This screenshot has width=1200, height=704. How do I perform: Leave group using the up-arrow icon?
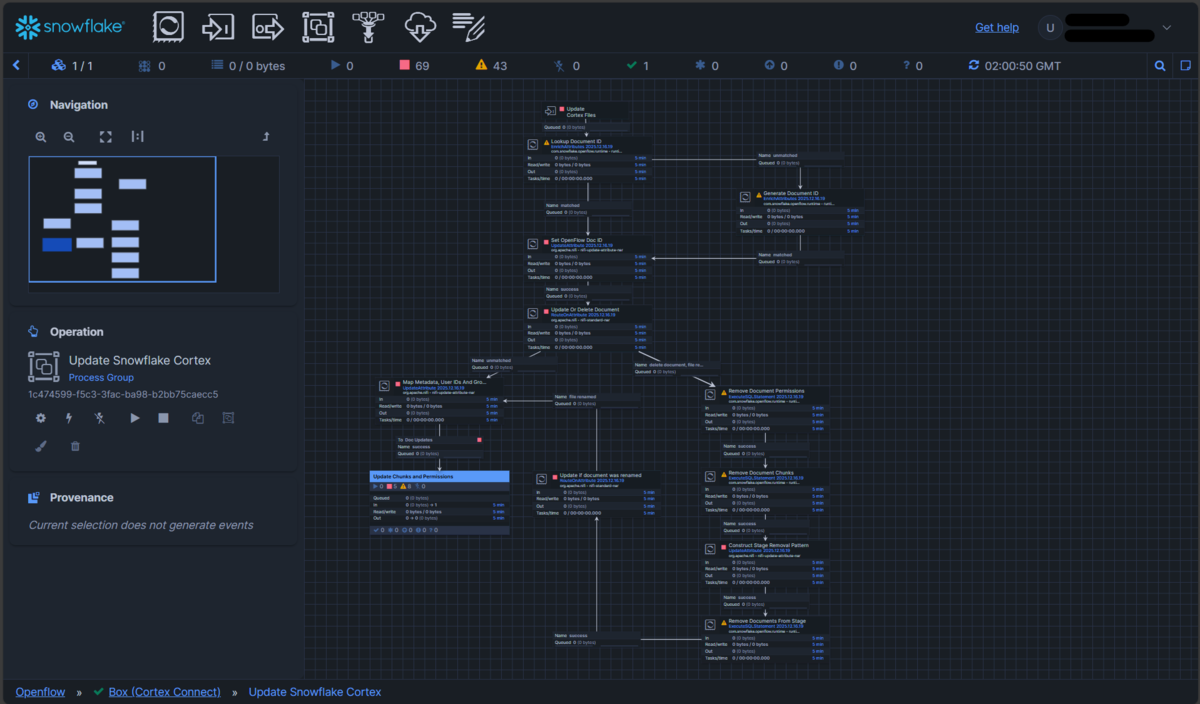tap(266, 137)
